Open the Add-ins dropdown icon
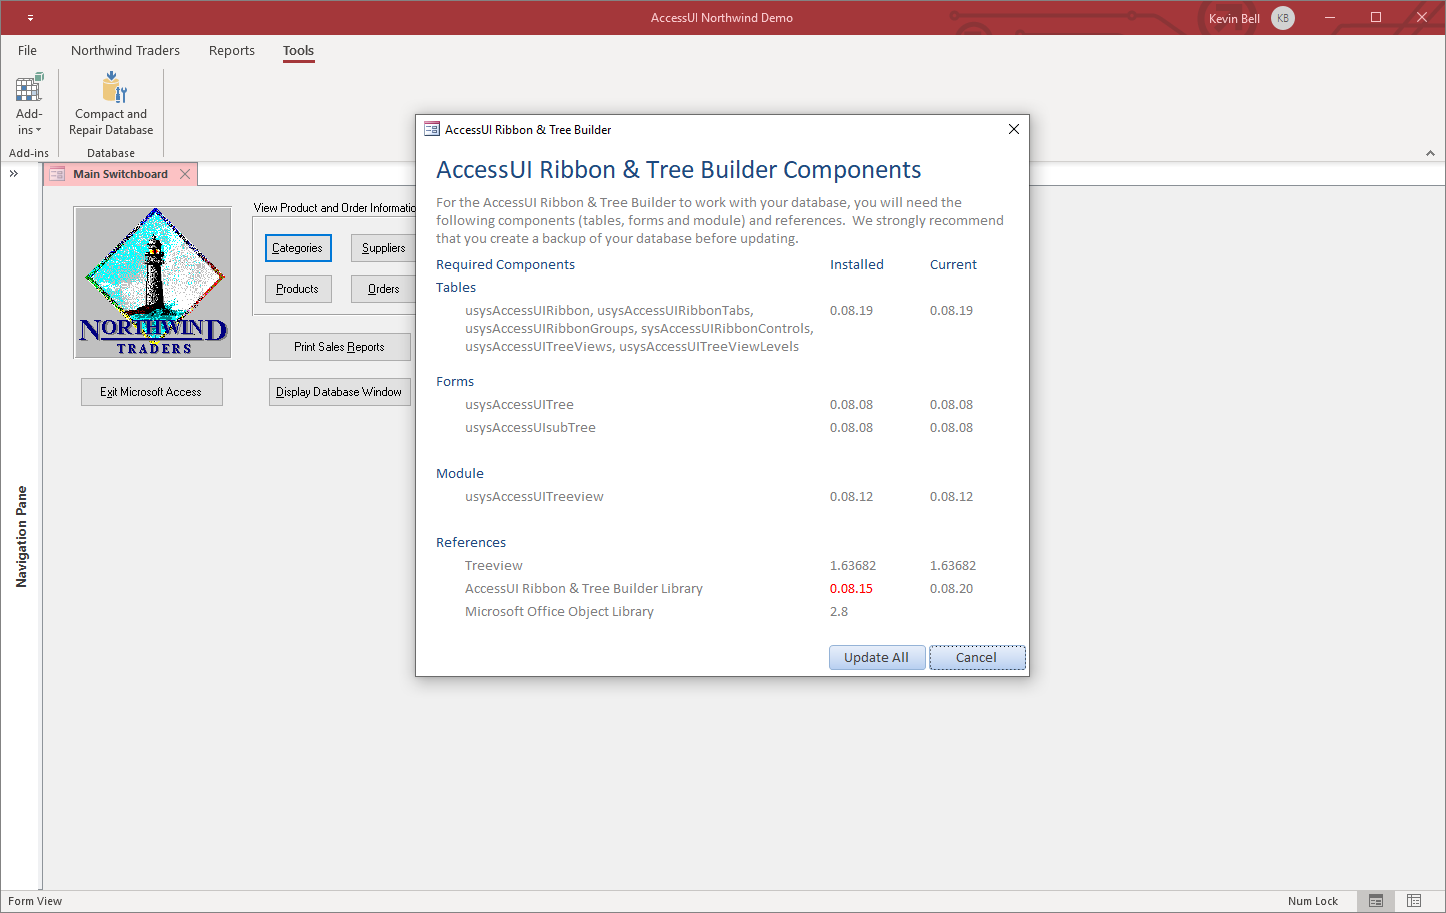The width and height of the screenshot is (1446, 913). [29, 104]
